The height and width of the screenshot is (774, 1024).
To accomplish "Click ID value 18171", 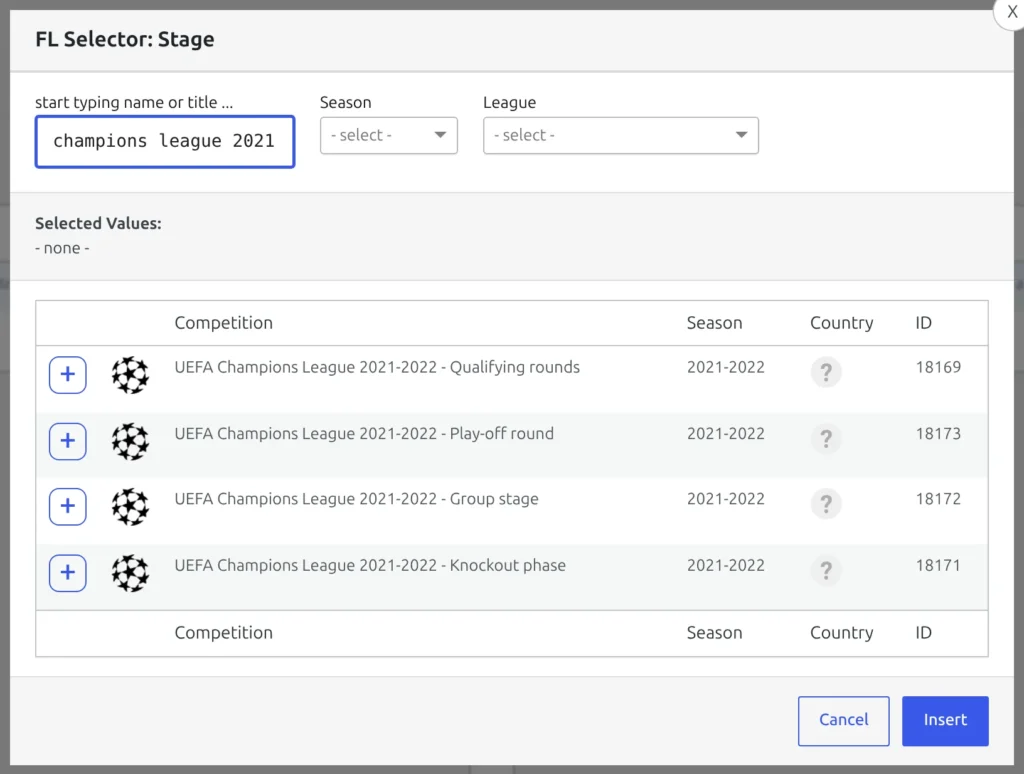I will (x=938, y=565).
